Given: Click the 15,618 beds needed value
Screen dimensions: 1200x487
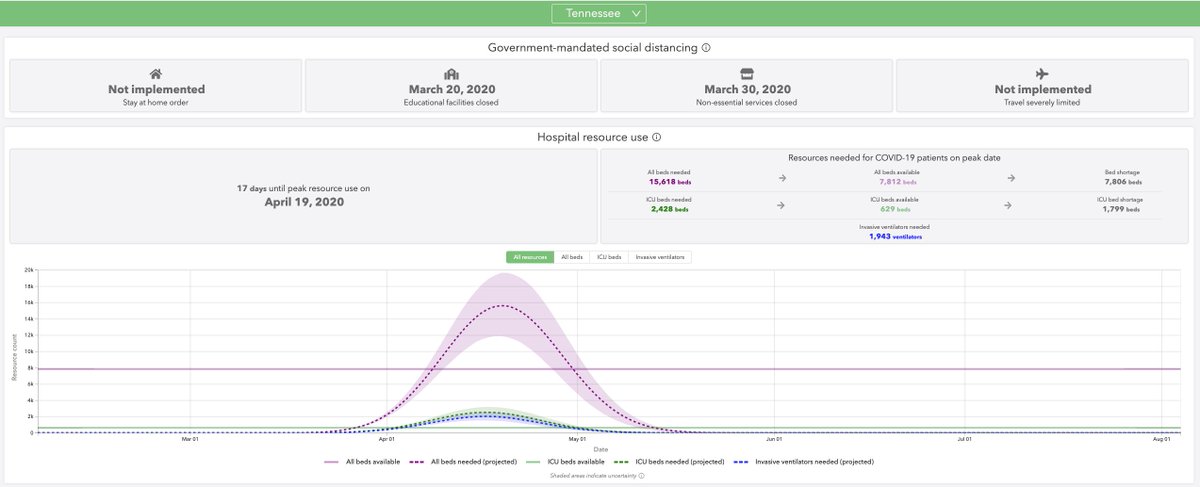Looking at the screenshot, I should (669, 183).
